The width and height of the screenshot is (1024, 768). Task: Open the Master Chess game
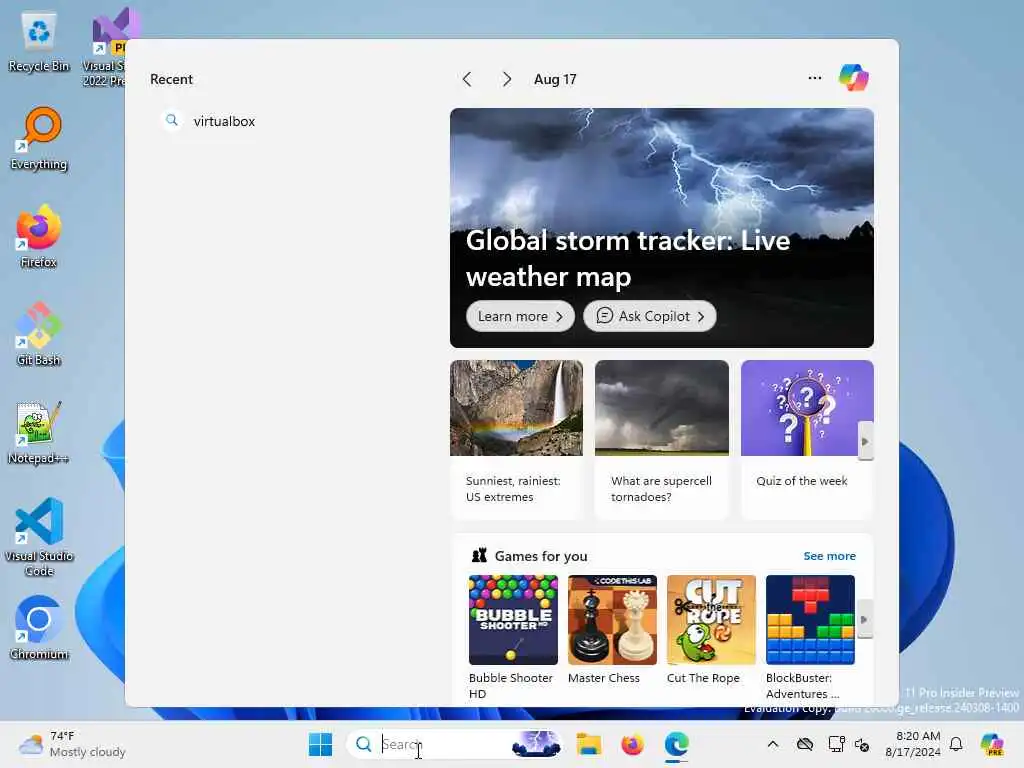(612, 630)
